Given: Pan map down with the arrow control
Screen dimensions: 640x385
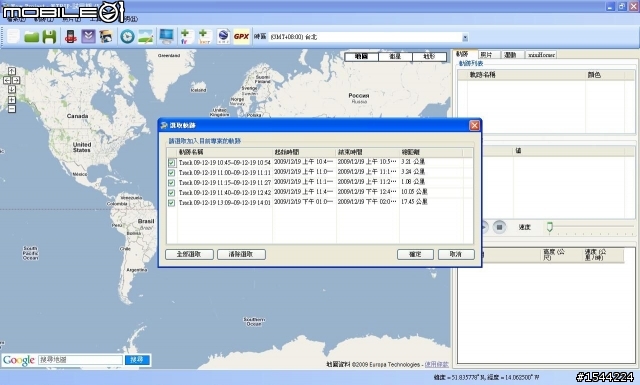Looking at the screenshot, I should point(12,89).
